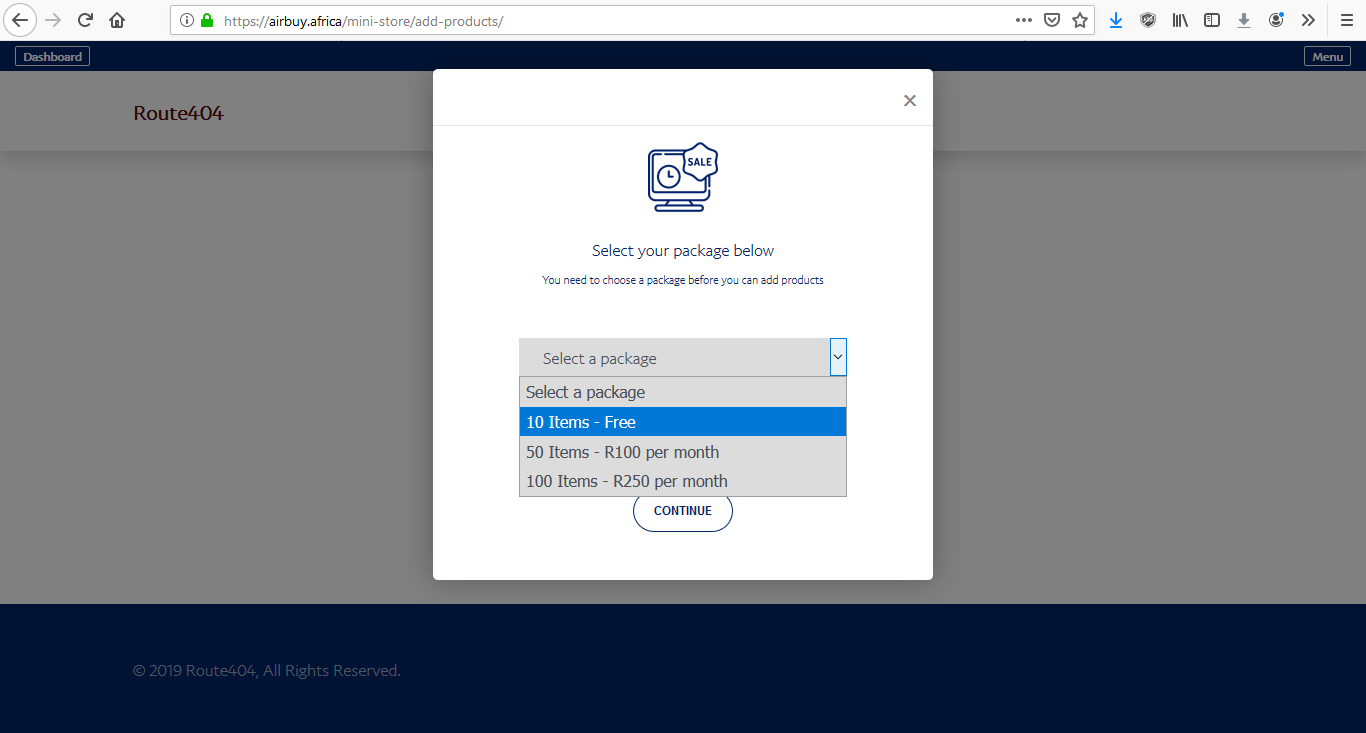Open the Firefox account icon
This screenshot has width=1366, height=733.
1276,20
